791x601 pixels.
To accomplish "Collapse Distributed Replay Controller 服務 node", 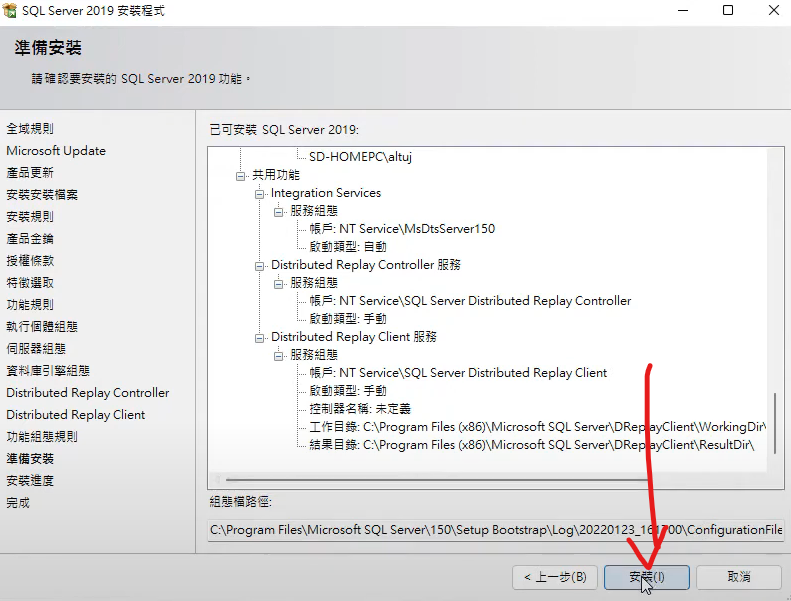I will pyautogui.click(x=259, y=266).
